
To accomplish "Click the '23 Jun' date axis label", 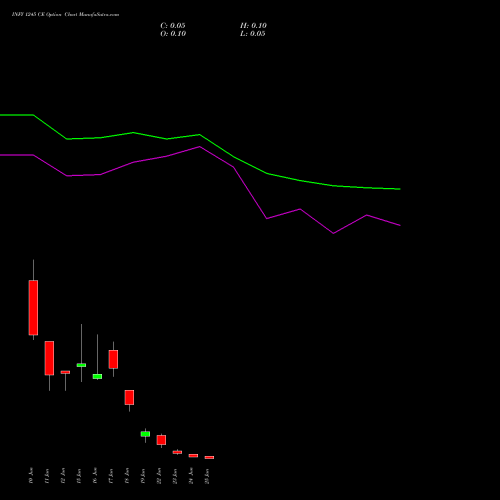I will tap(175, 476).
